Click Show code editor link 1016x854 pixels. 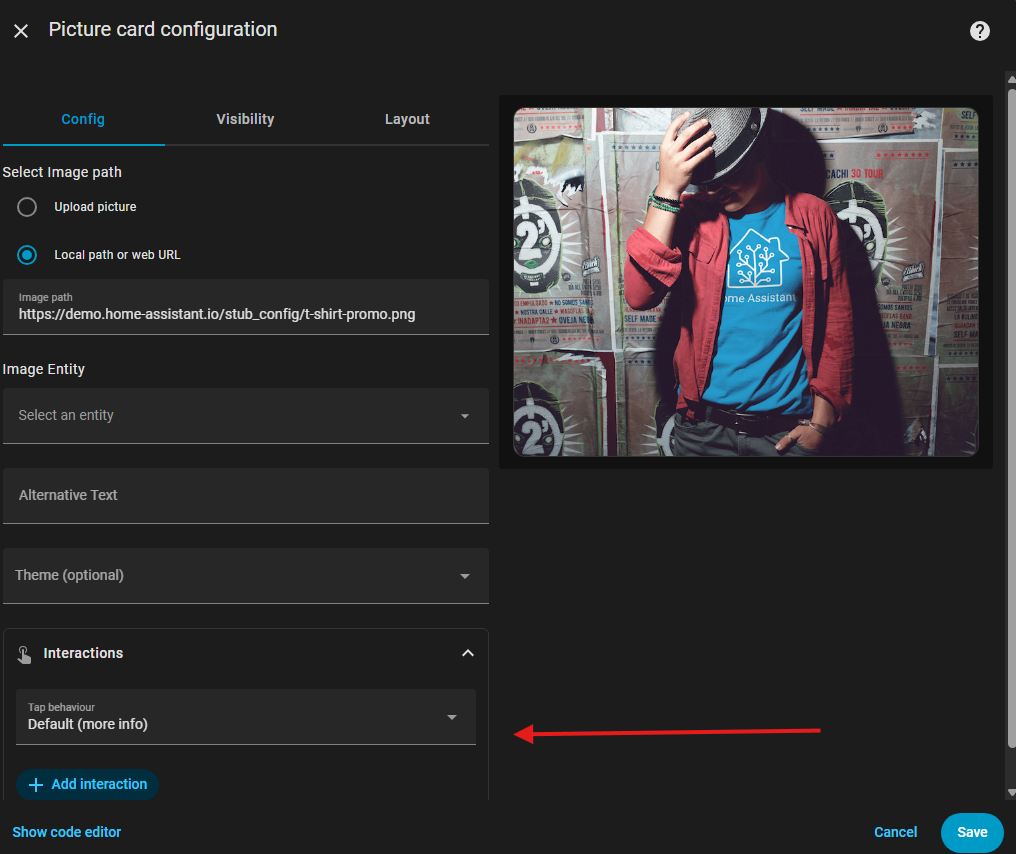click(67, 832)
